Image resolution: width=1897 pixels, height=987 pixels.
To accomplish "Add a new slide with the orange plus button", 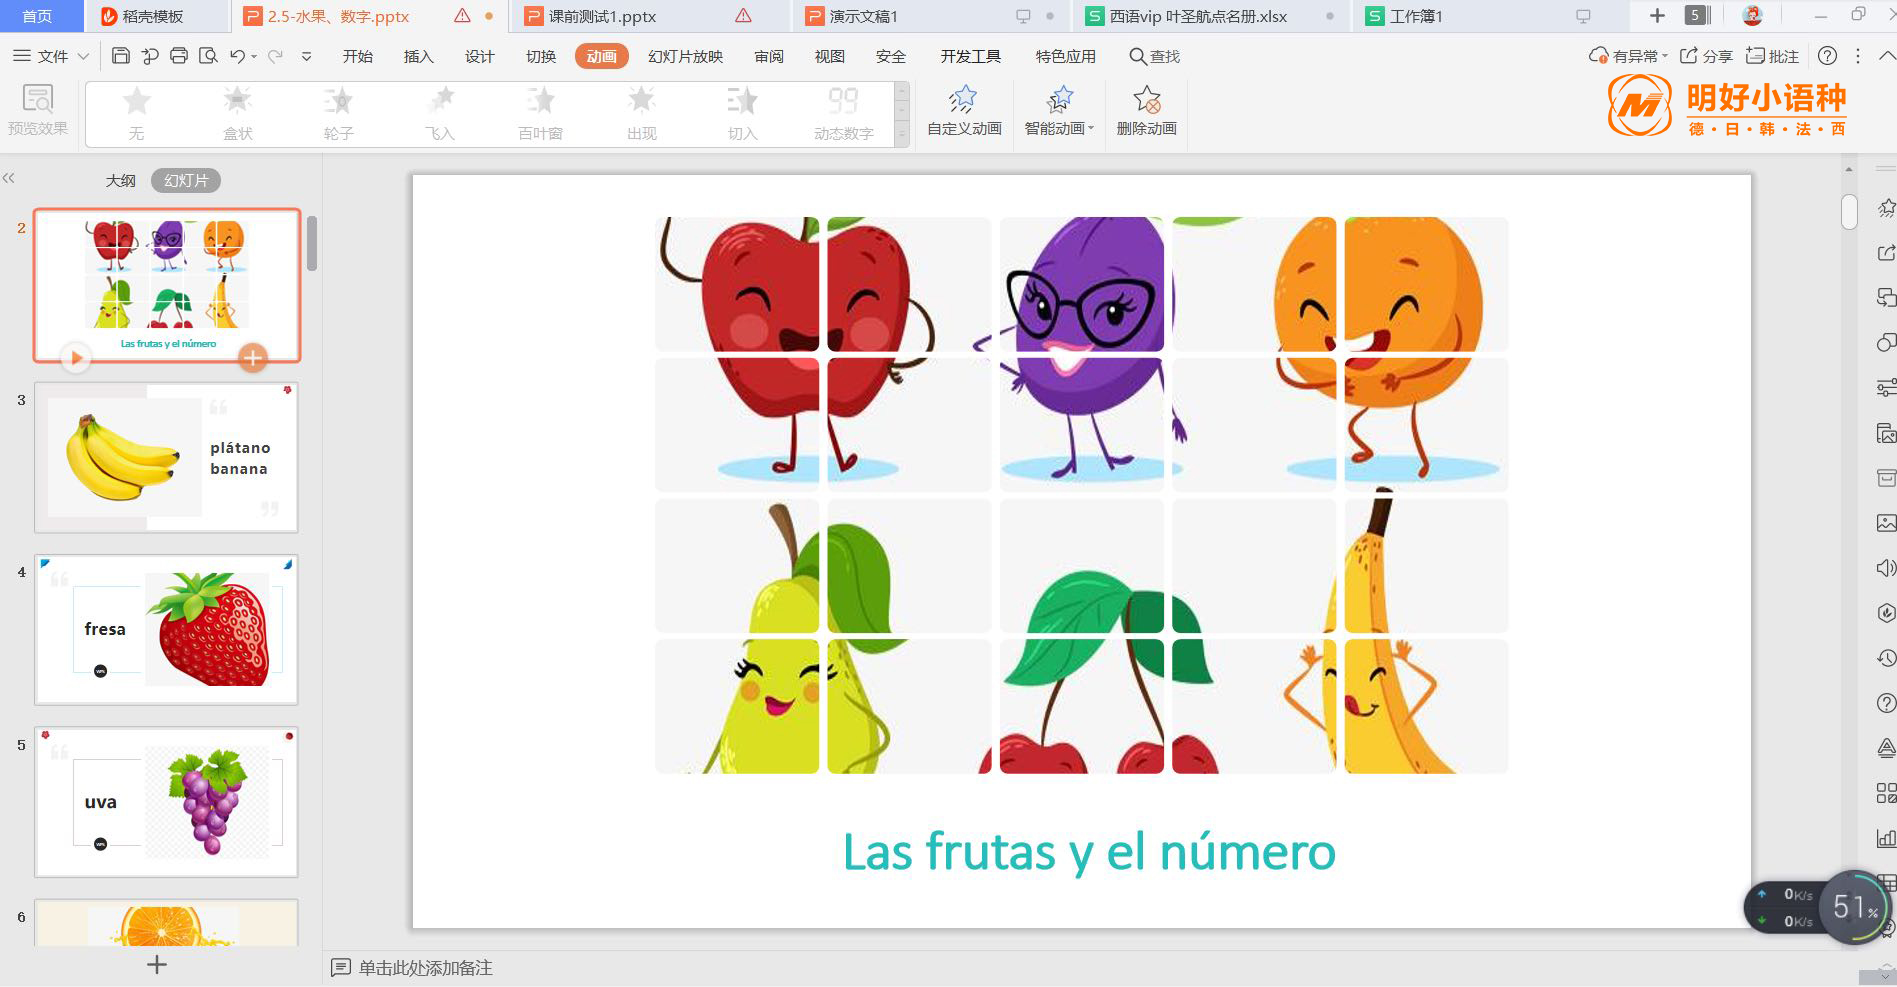I will click(253, 357).
